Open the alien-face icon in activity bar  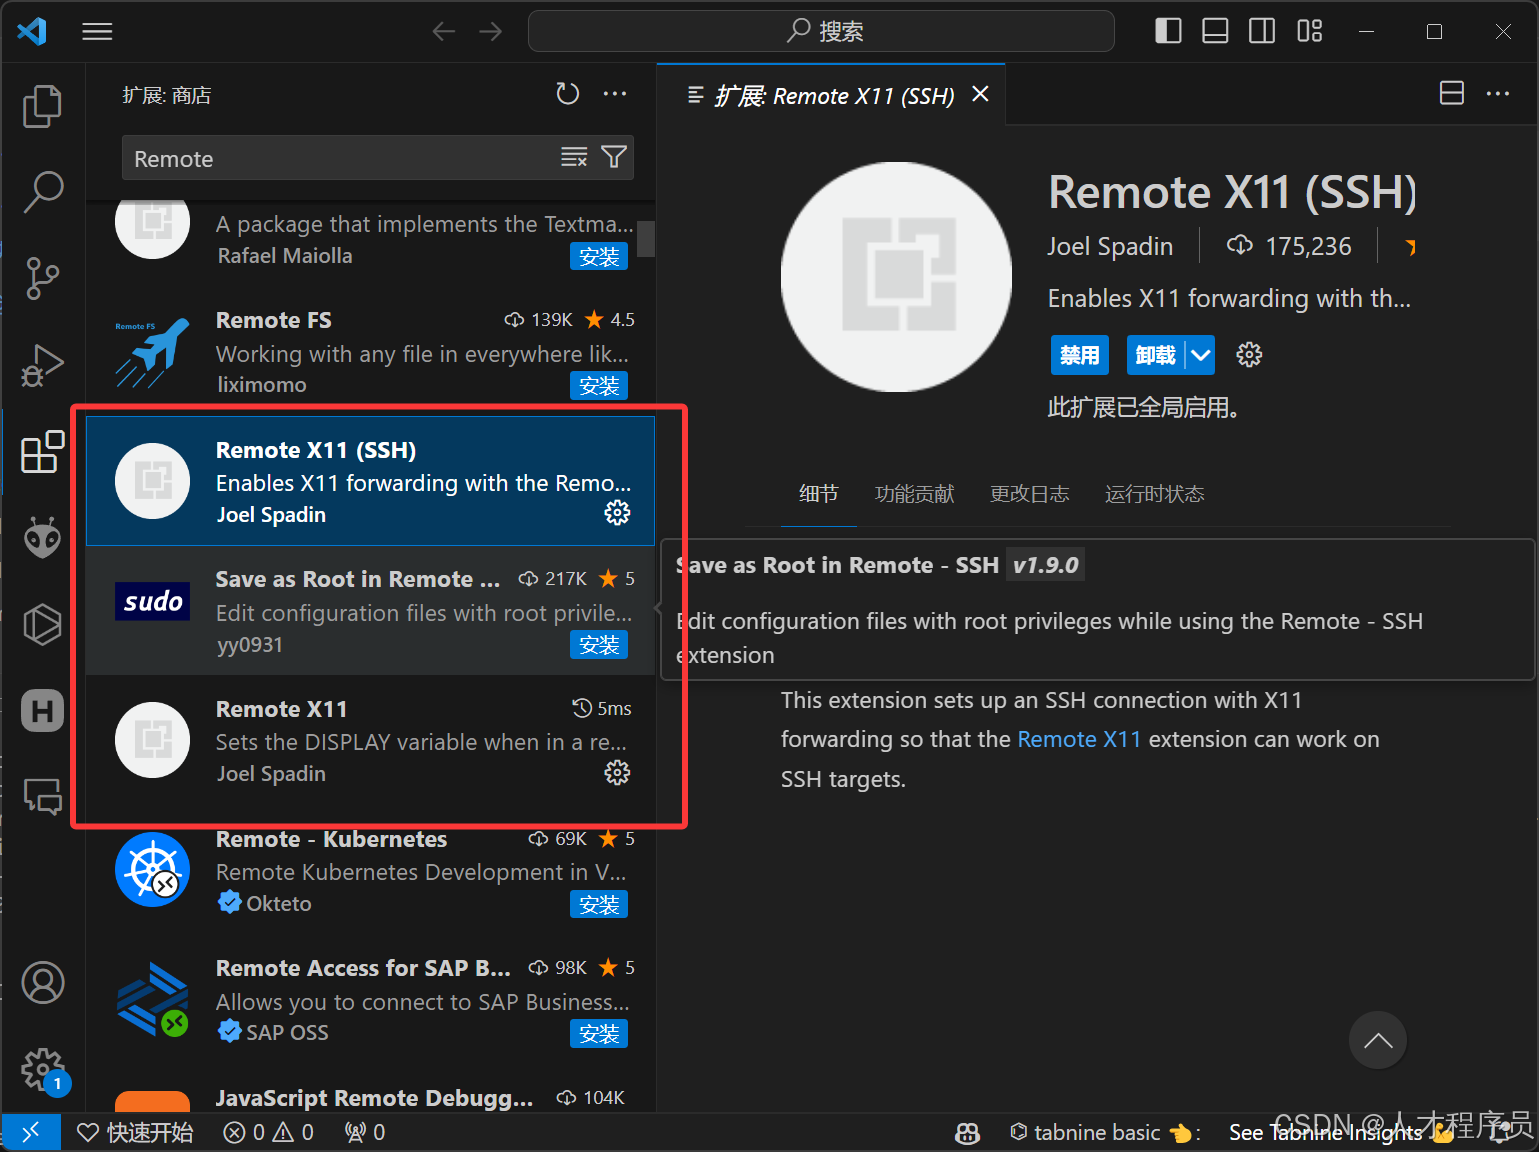click(x=42, y=538)
